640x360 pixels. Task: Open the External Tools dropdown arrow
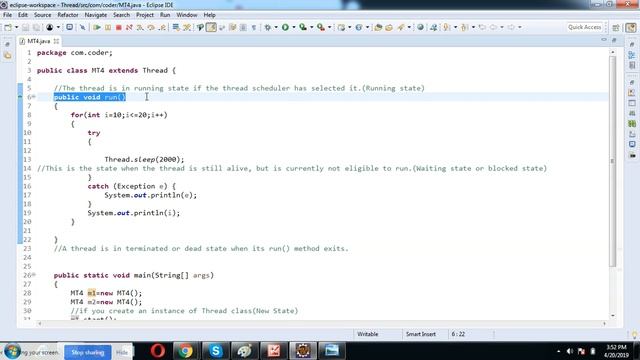pos(329,27)
